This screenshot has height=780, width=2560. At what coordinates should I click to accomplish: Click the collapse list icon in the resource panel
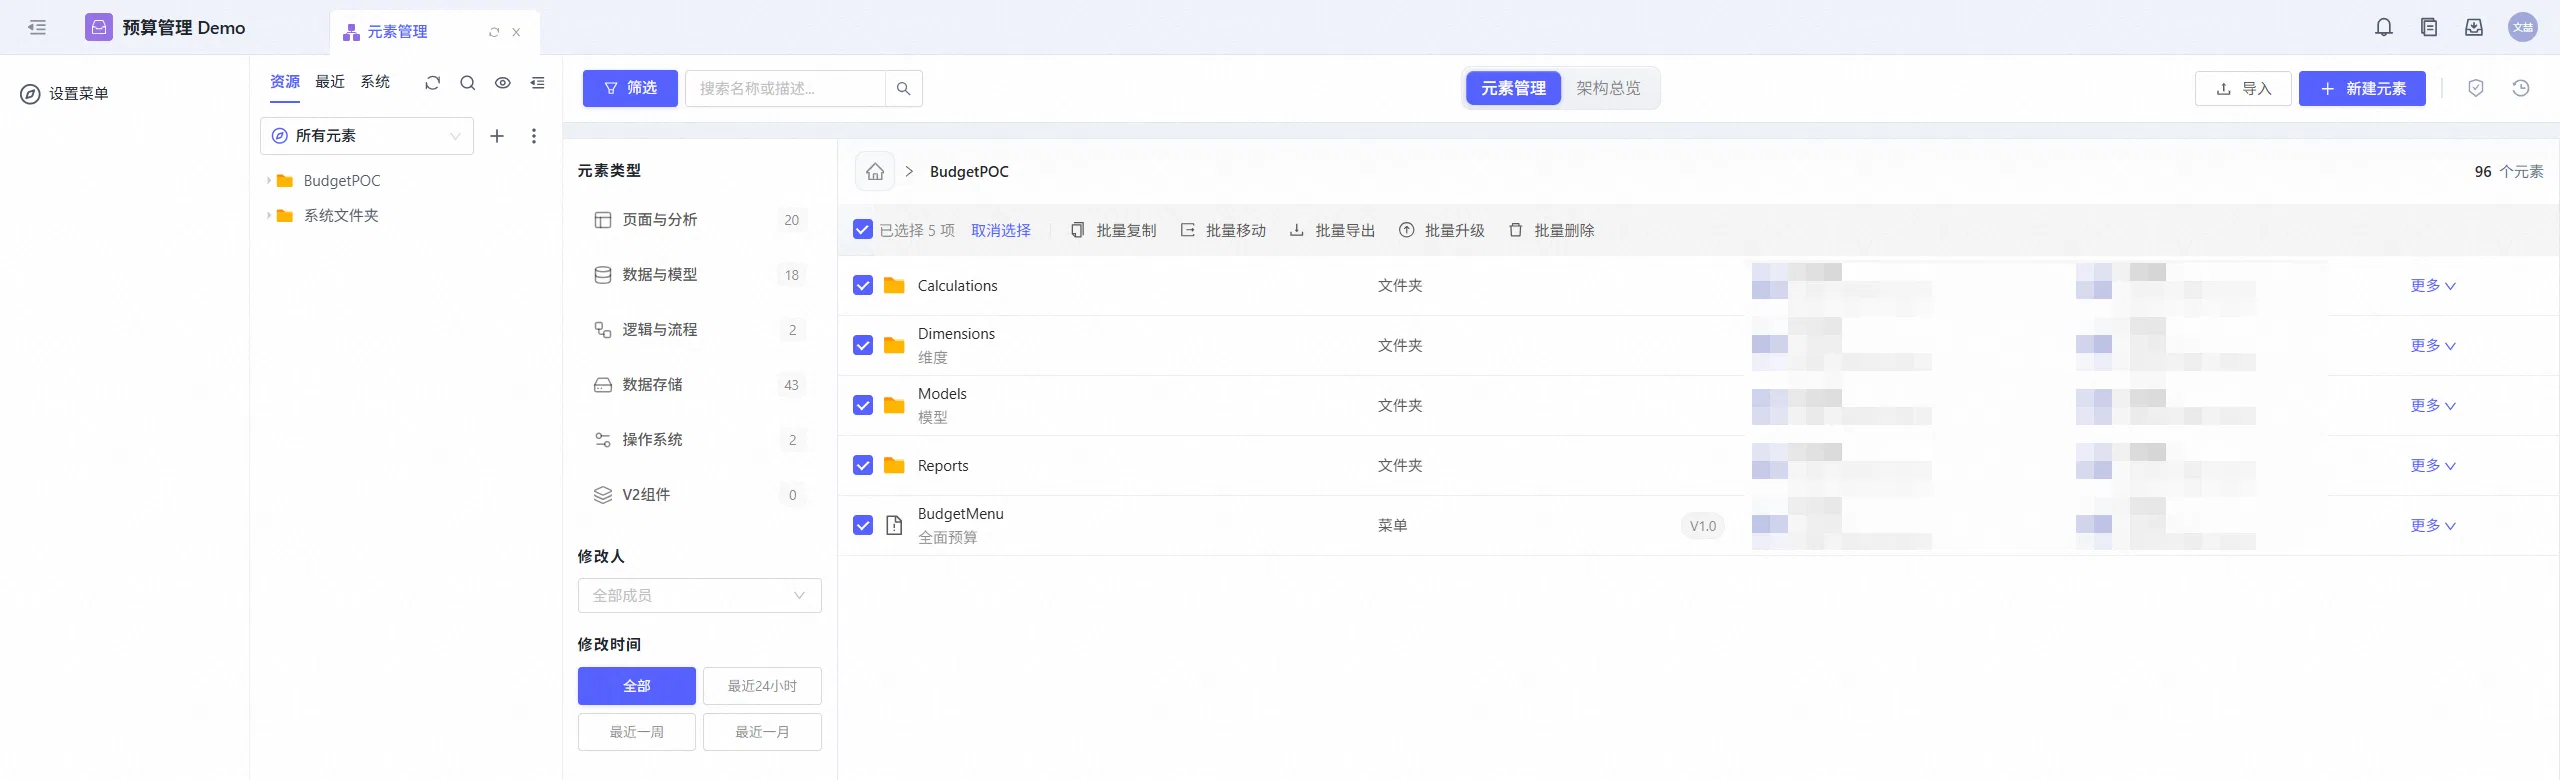click(x=538, y=83)
